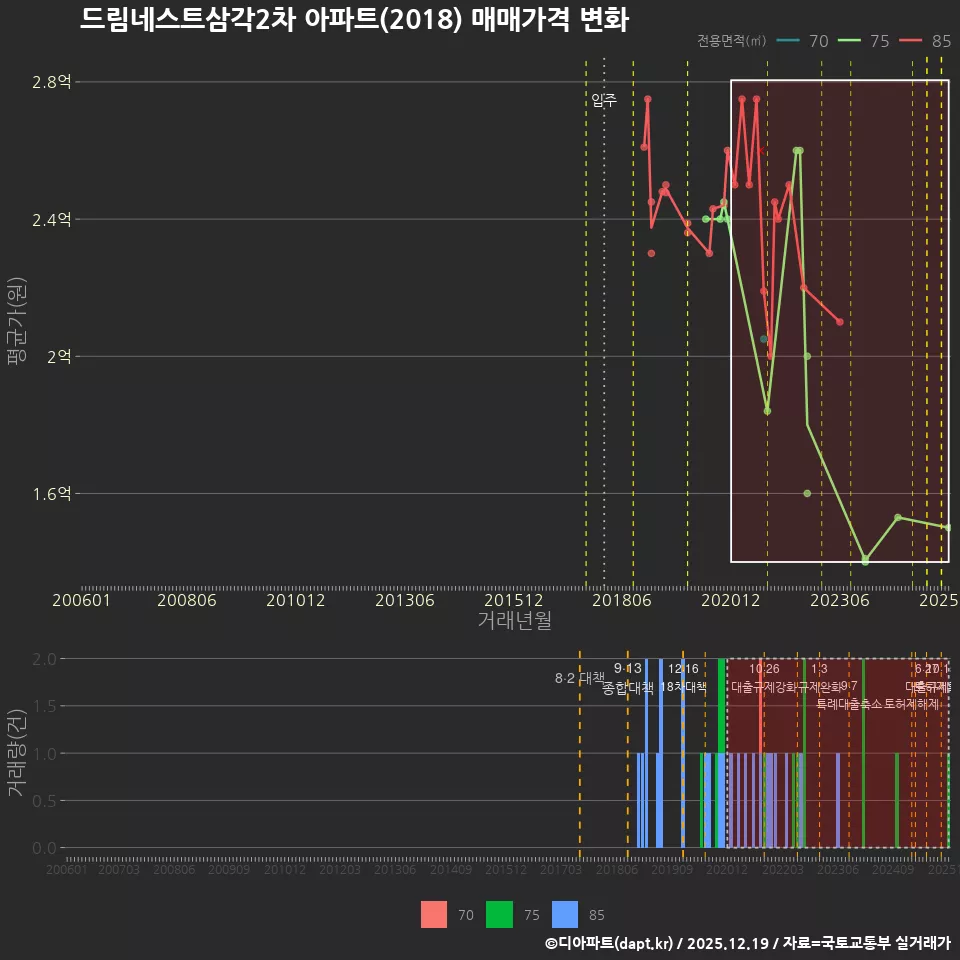This screenshot has height=960, width=960.
Task: Click 201012 on the price chart x-axis
Action: tap(296, 600)
